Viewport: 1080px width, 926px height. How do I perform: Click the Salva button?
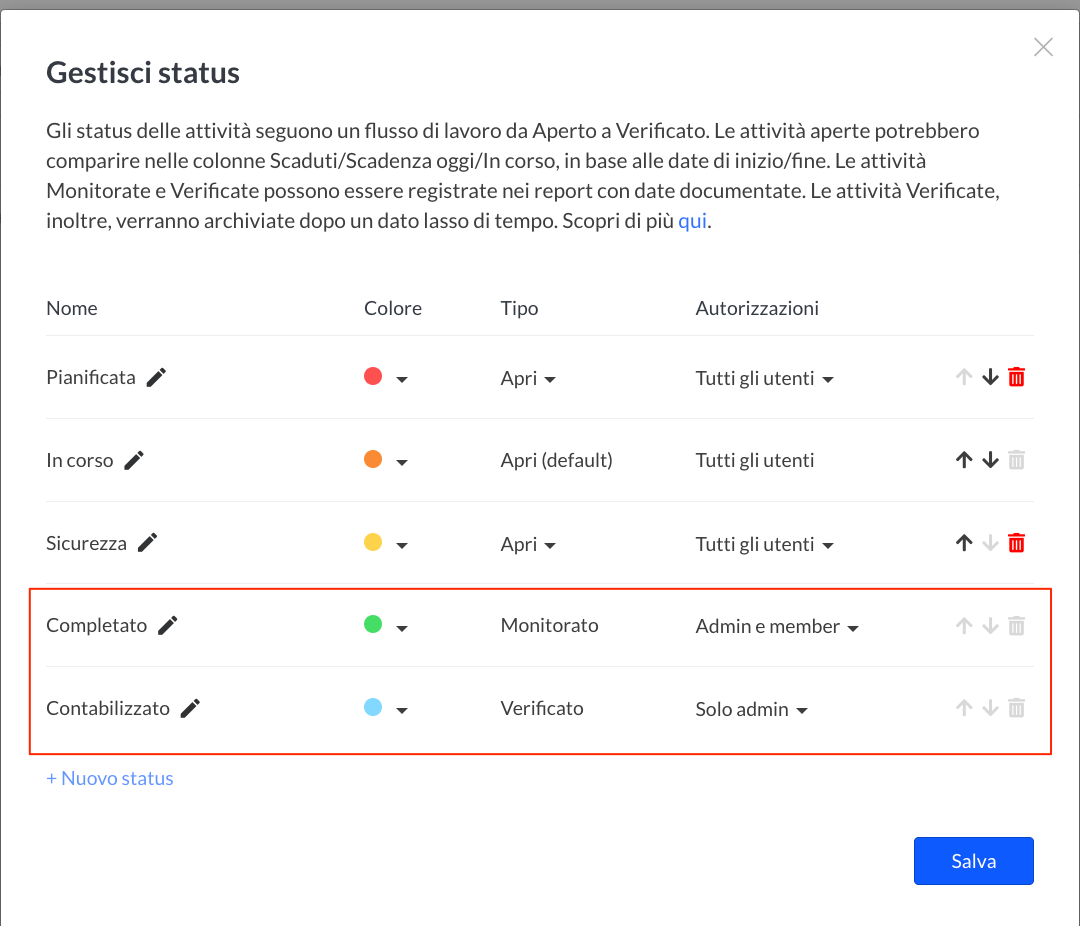[x=973, y=861]
